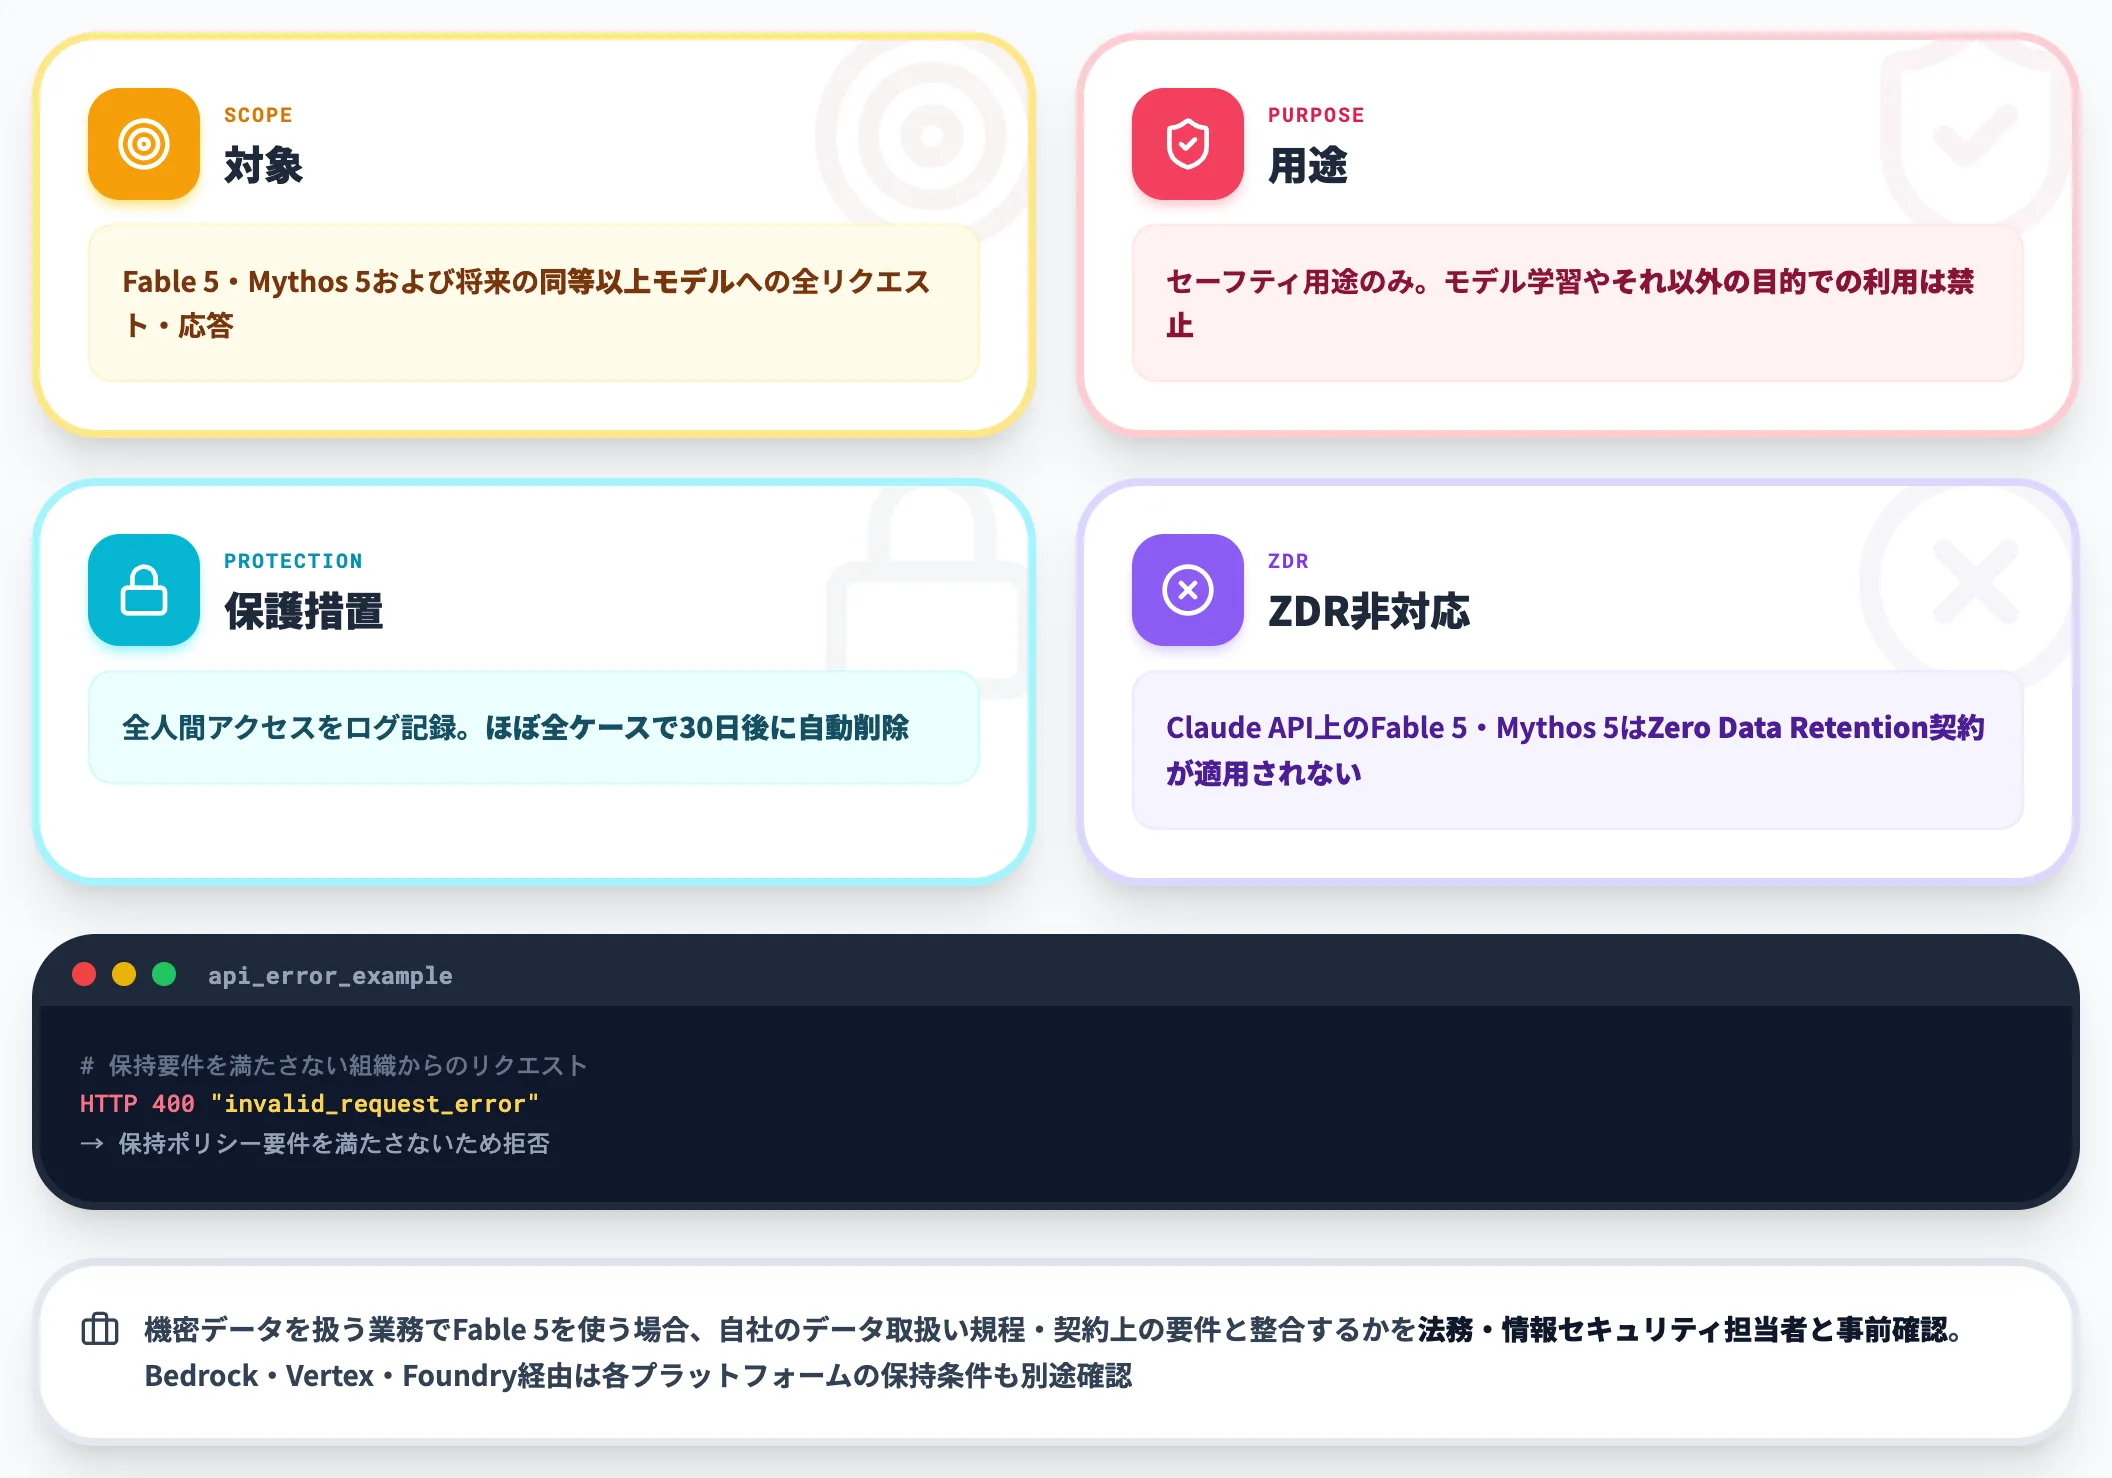Click the PROTECTION label
2112x1478 pixels.
(293, 561)
